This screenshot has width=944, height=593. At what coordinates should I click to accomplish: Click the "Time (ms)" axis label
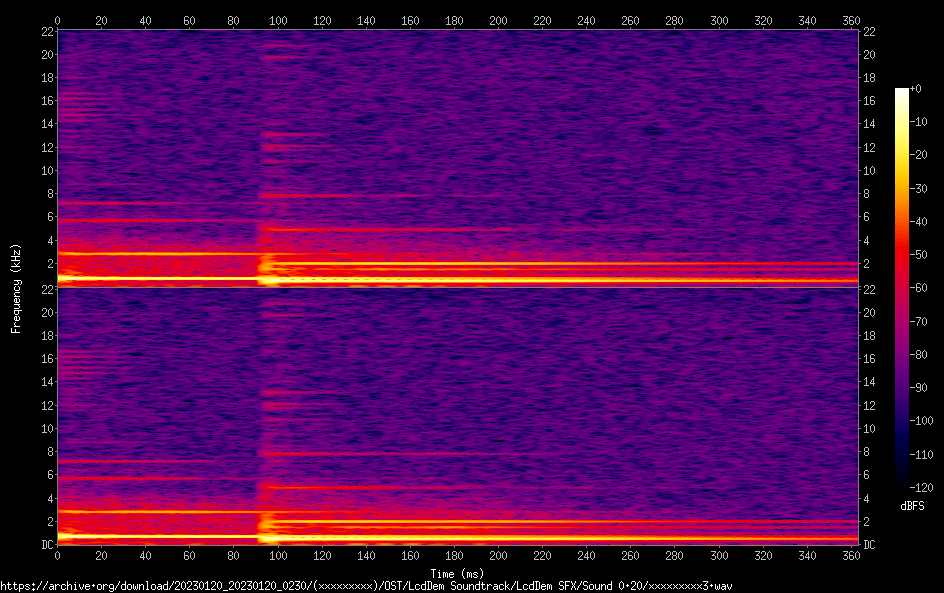point(457,573)
